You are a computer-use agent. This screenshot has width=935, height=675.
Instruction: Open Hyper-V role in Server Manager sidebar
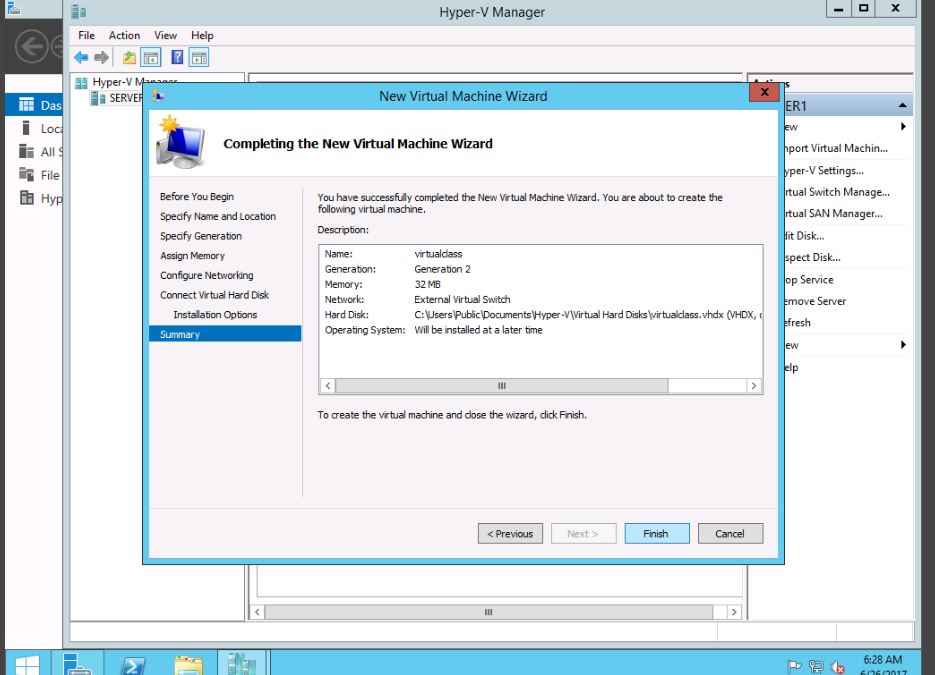(x=39, y=199)
